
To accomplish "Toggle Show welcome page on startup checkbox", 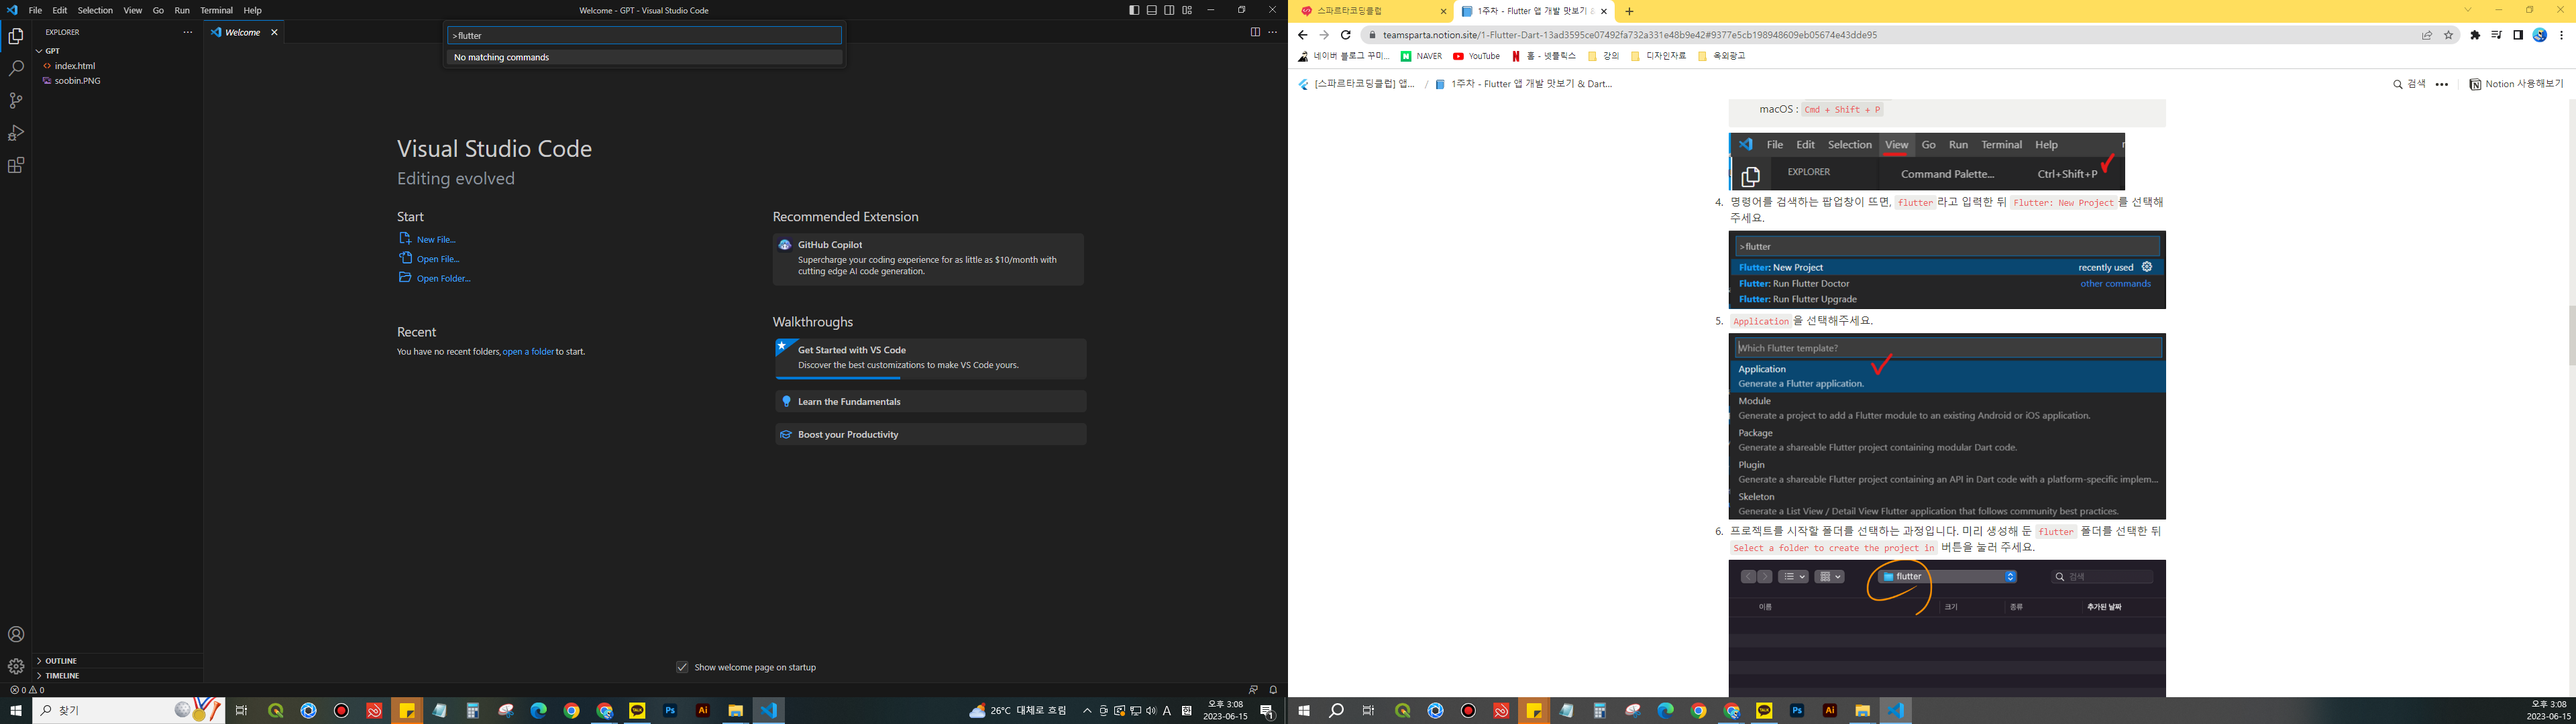I will tap(682, 667).
